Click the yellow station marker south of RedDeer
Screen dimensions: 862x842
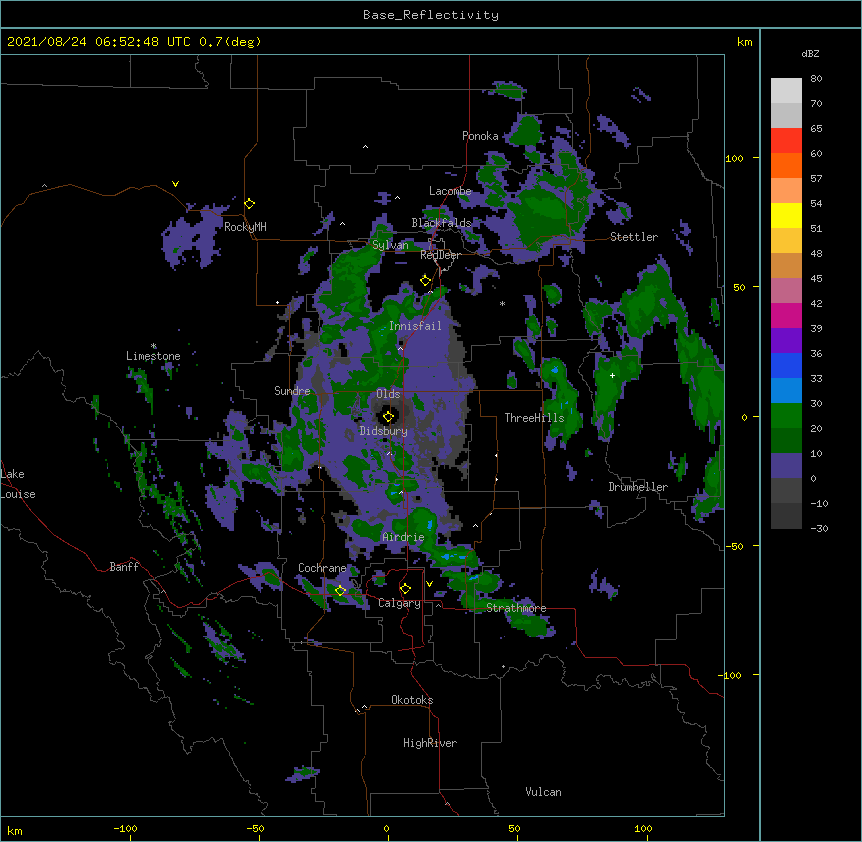[425, 281]
